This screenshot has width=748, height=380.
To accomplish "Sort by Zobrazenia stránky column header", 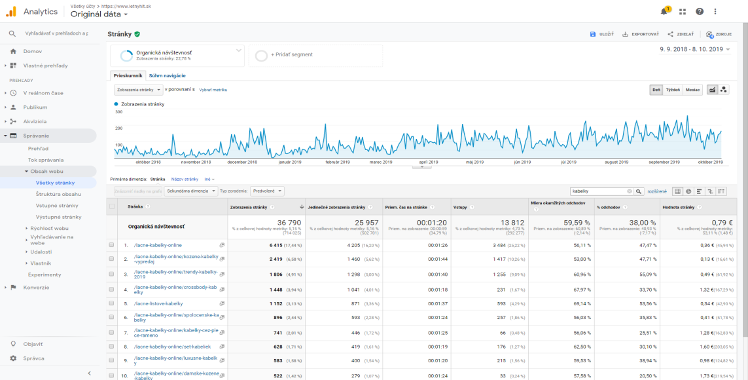I will [x=267, y=206].
